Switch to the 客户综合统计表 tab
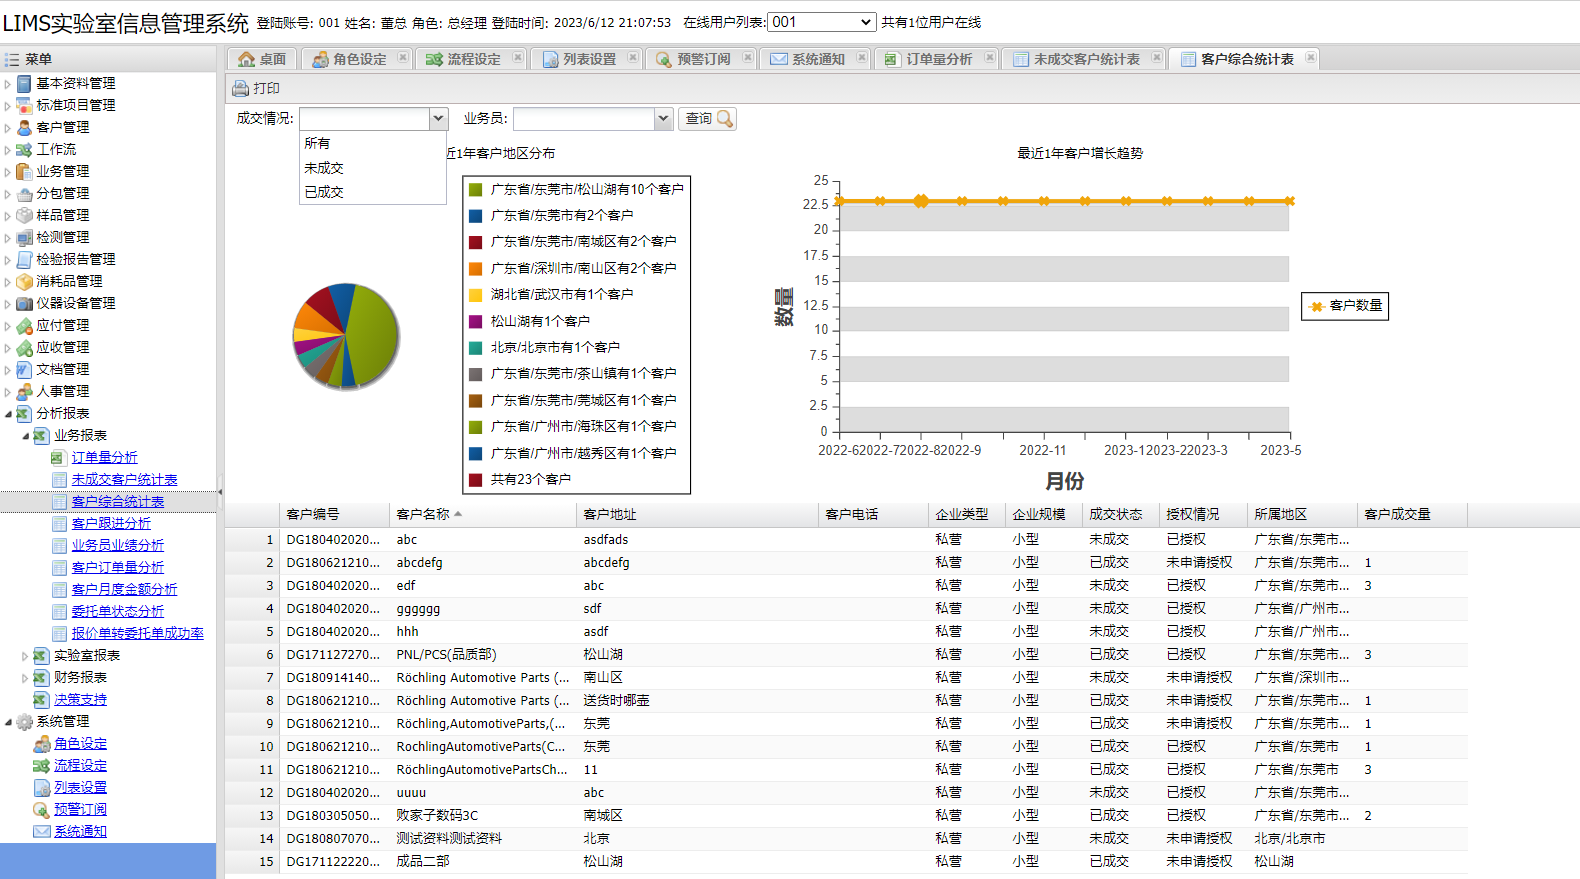The height and width of the screenshot is (879, 1580). 1246,59
